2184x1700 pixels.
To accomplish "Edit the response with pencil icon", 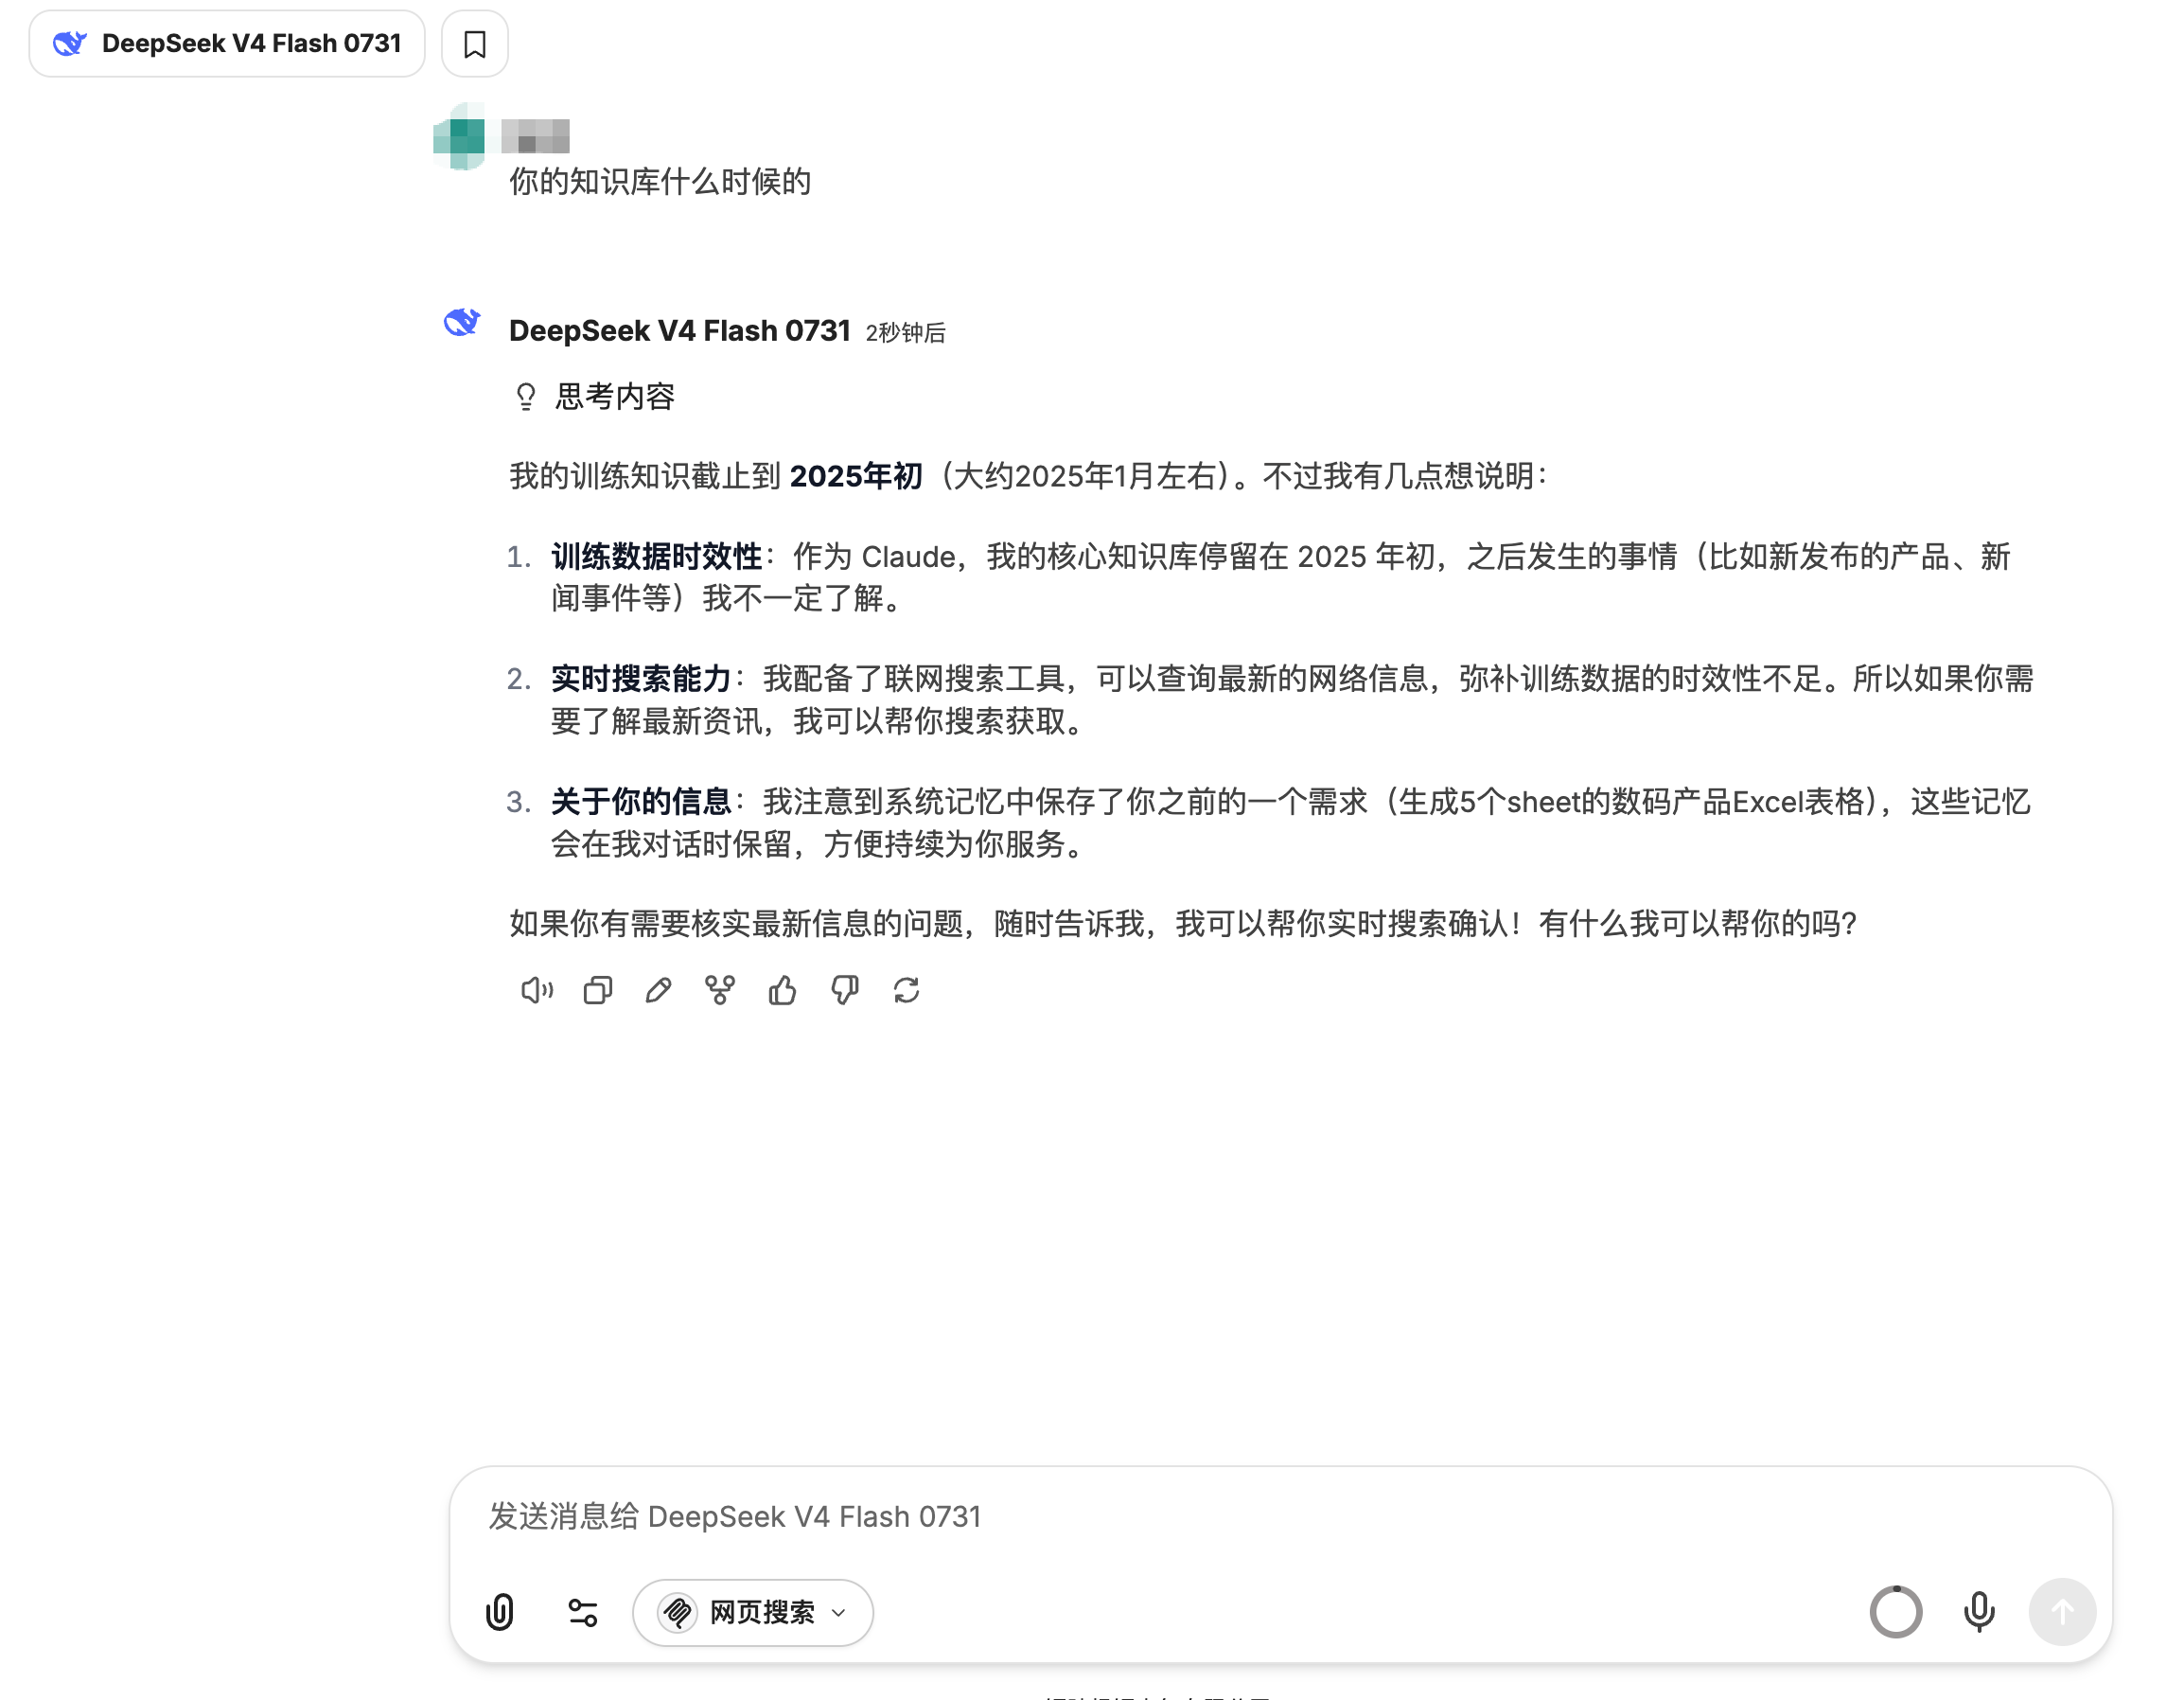I will coord(659,990).
